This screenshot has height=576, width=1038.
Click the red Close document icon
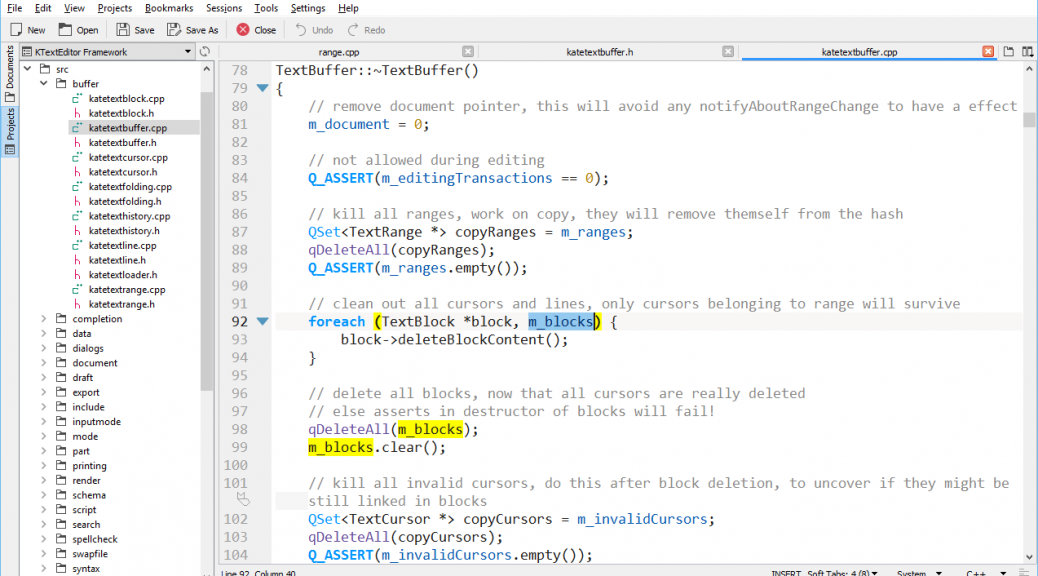tap(243, 30)
